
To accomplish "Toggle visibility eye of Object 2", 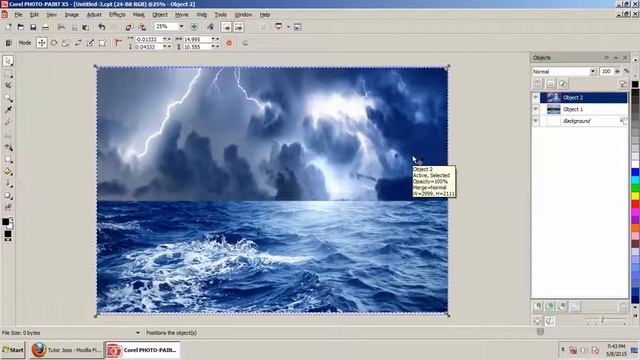I will pos(536,97).
